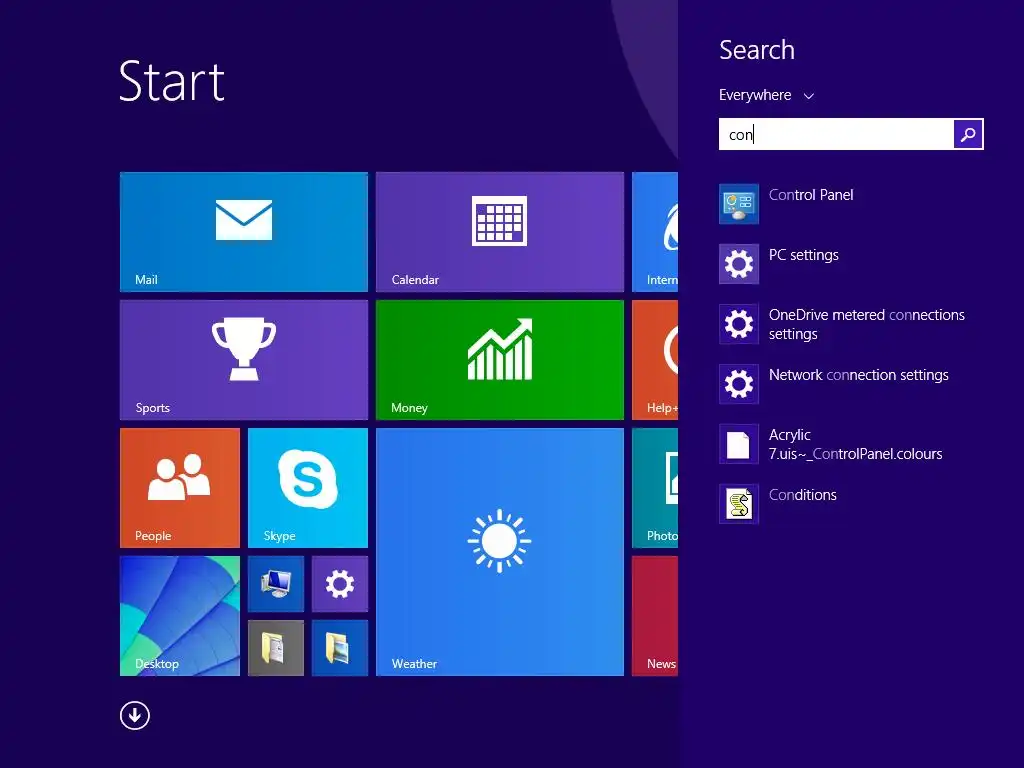Select the Control Panel result text
Screen dimensions: 1024x768
[811, 195]
